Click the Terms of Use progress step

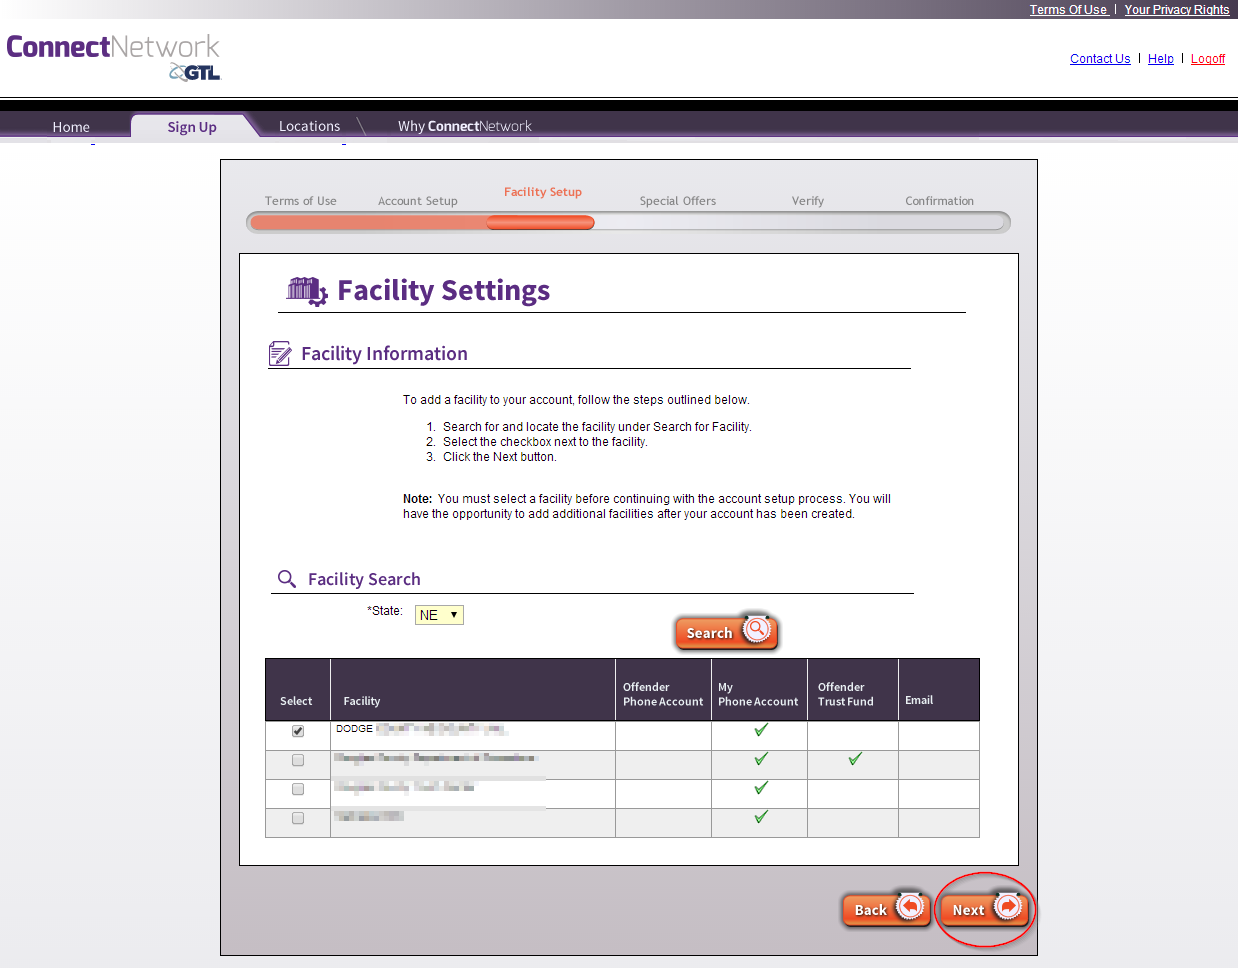click(301, 201)
